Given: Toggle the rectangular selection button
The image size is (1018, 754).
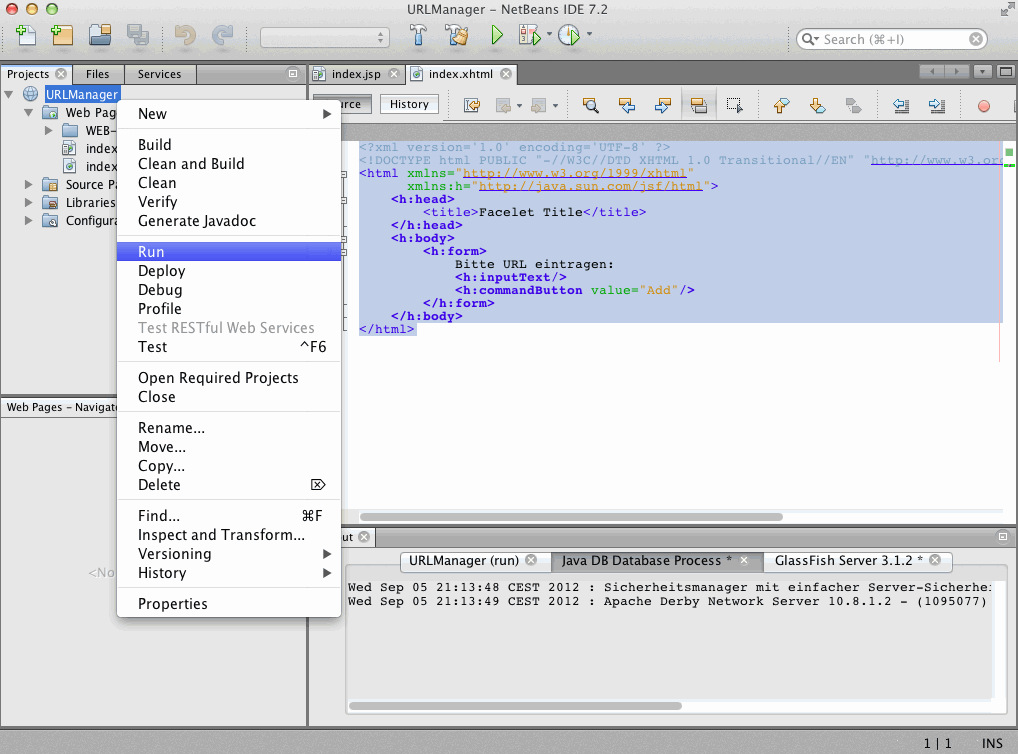Looking at the screenshot, I should (734, 105).
